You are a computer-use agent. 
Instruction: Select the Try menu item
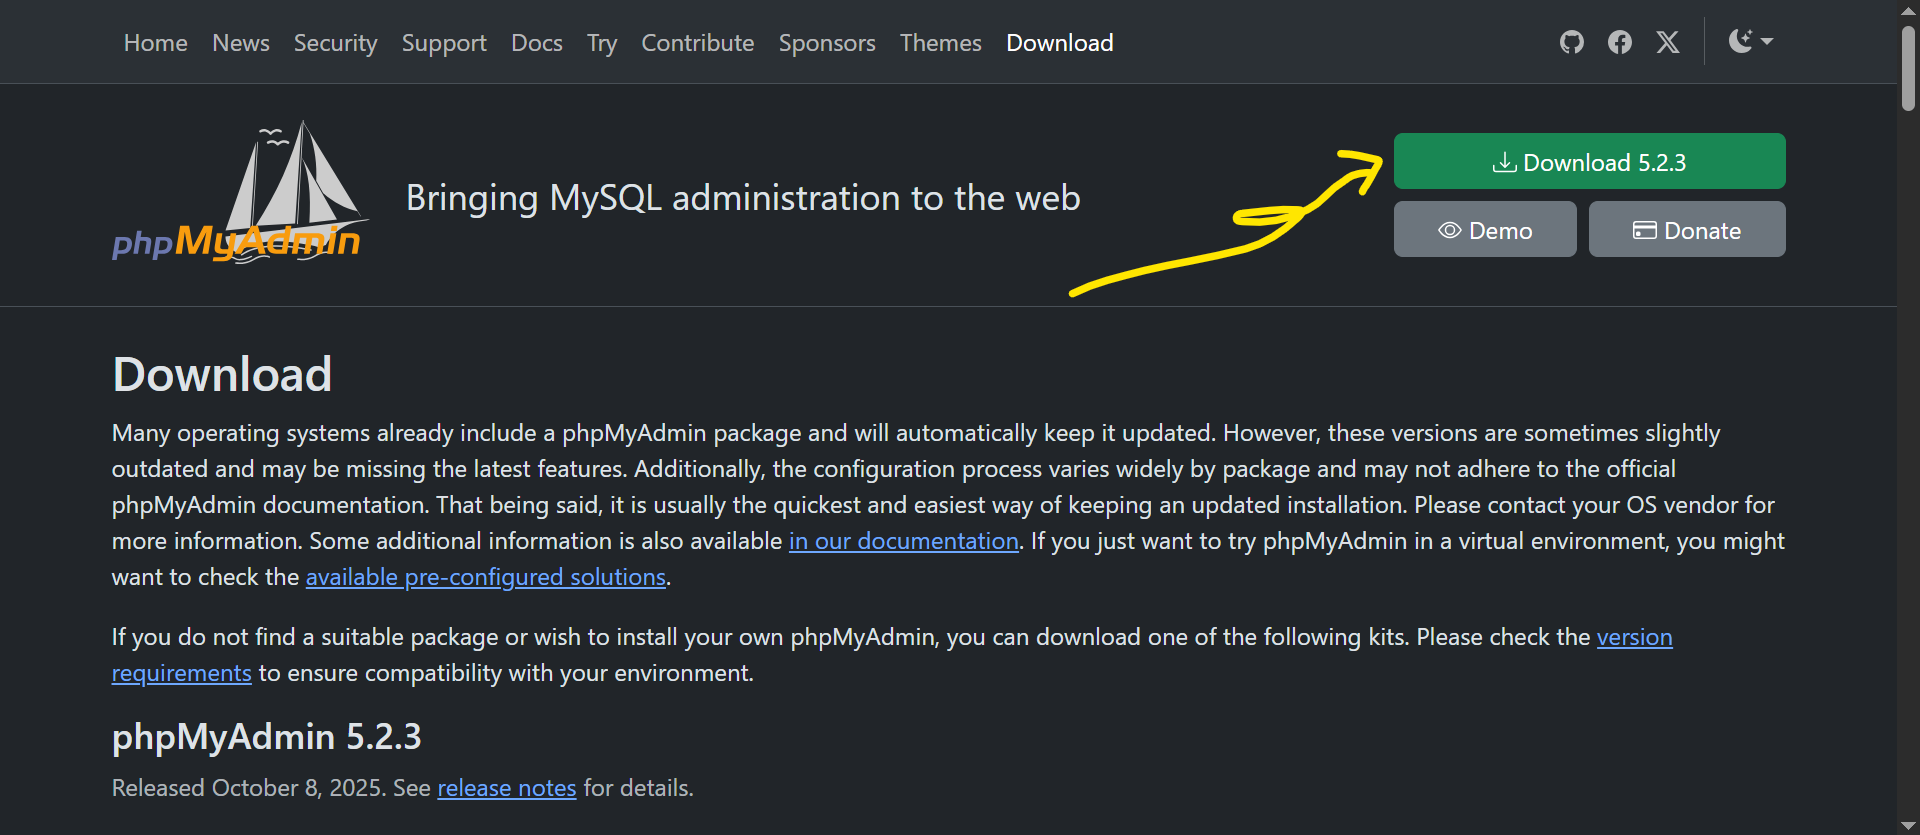coord(602,43)
